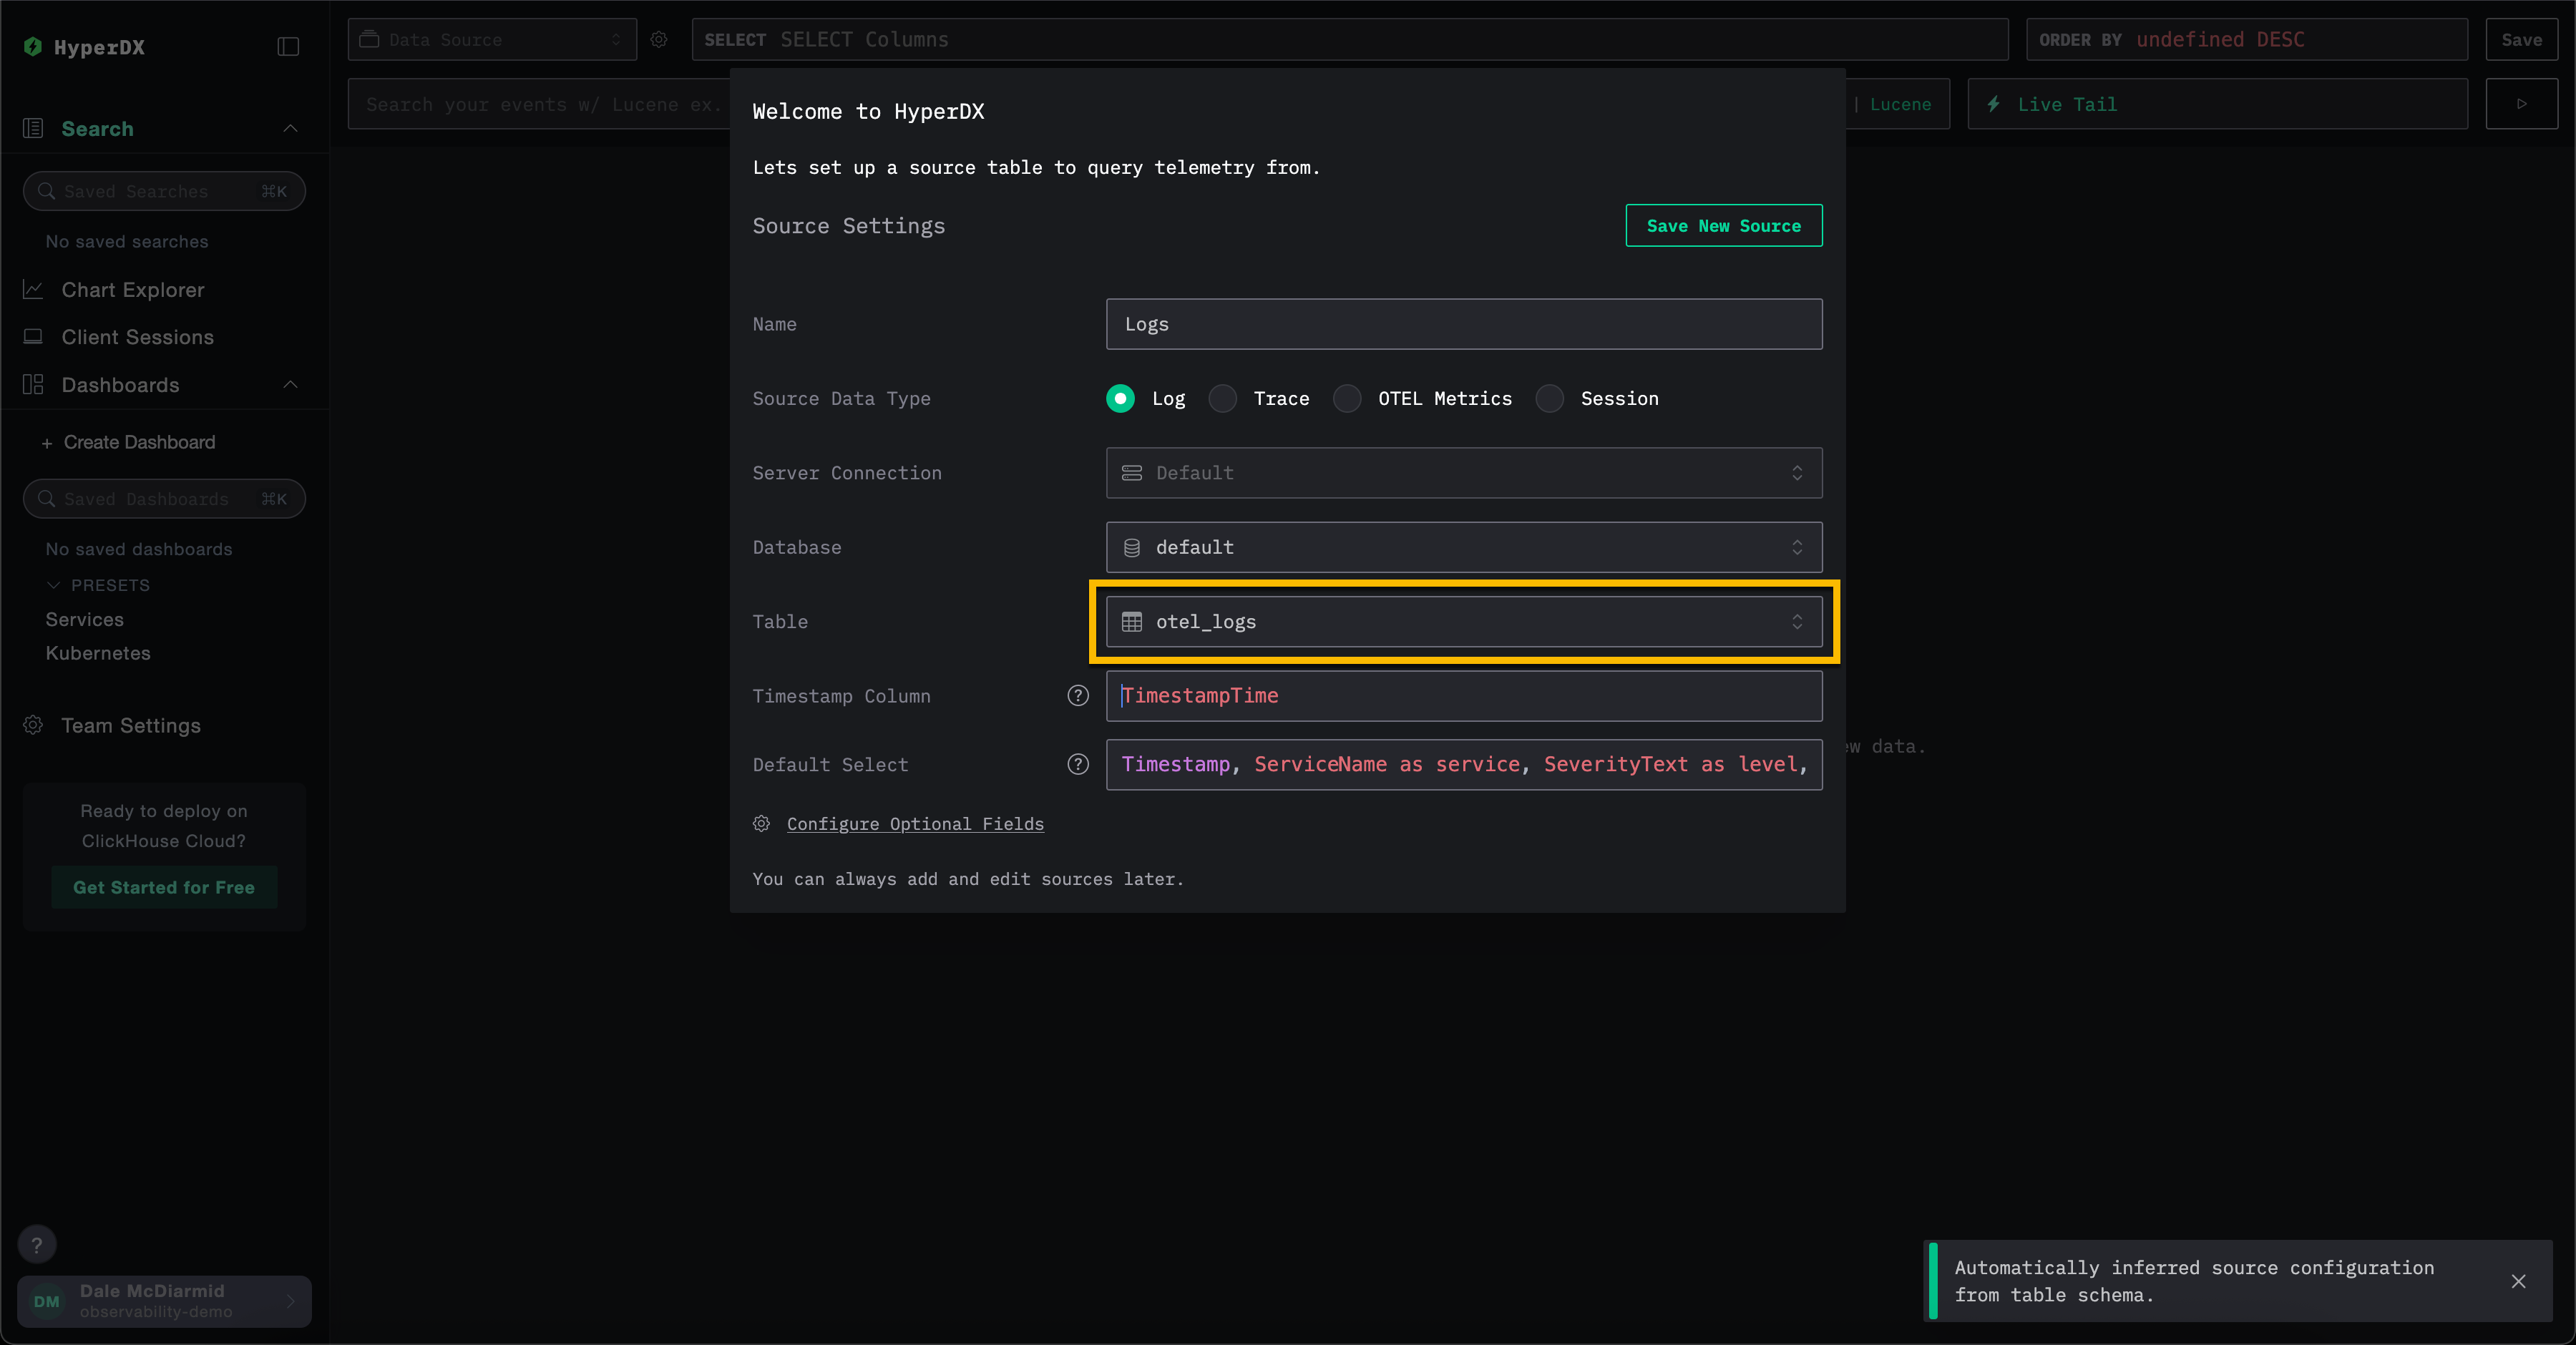This screenshot has width=2576, height=1345.
Task: Click the help question mark icon bottom-left
Action: point(38,1244)
